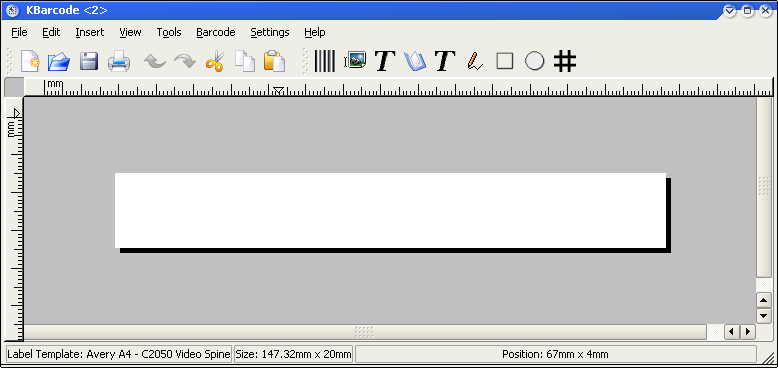Click the white label canvas area

click(x=390, y=210)
